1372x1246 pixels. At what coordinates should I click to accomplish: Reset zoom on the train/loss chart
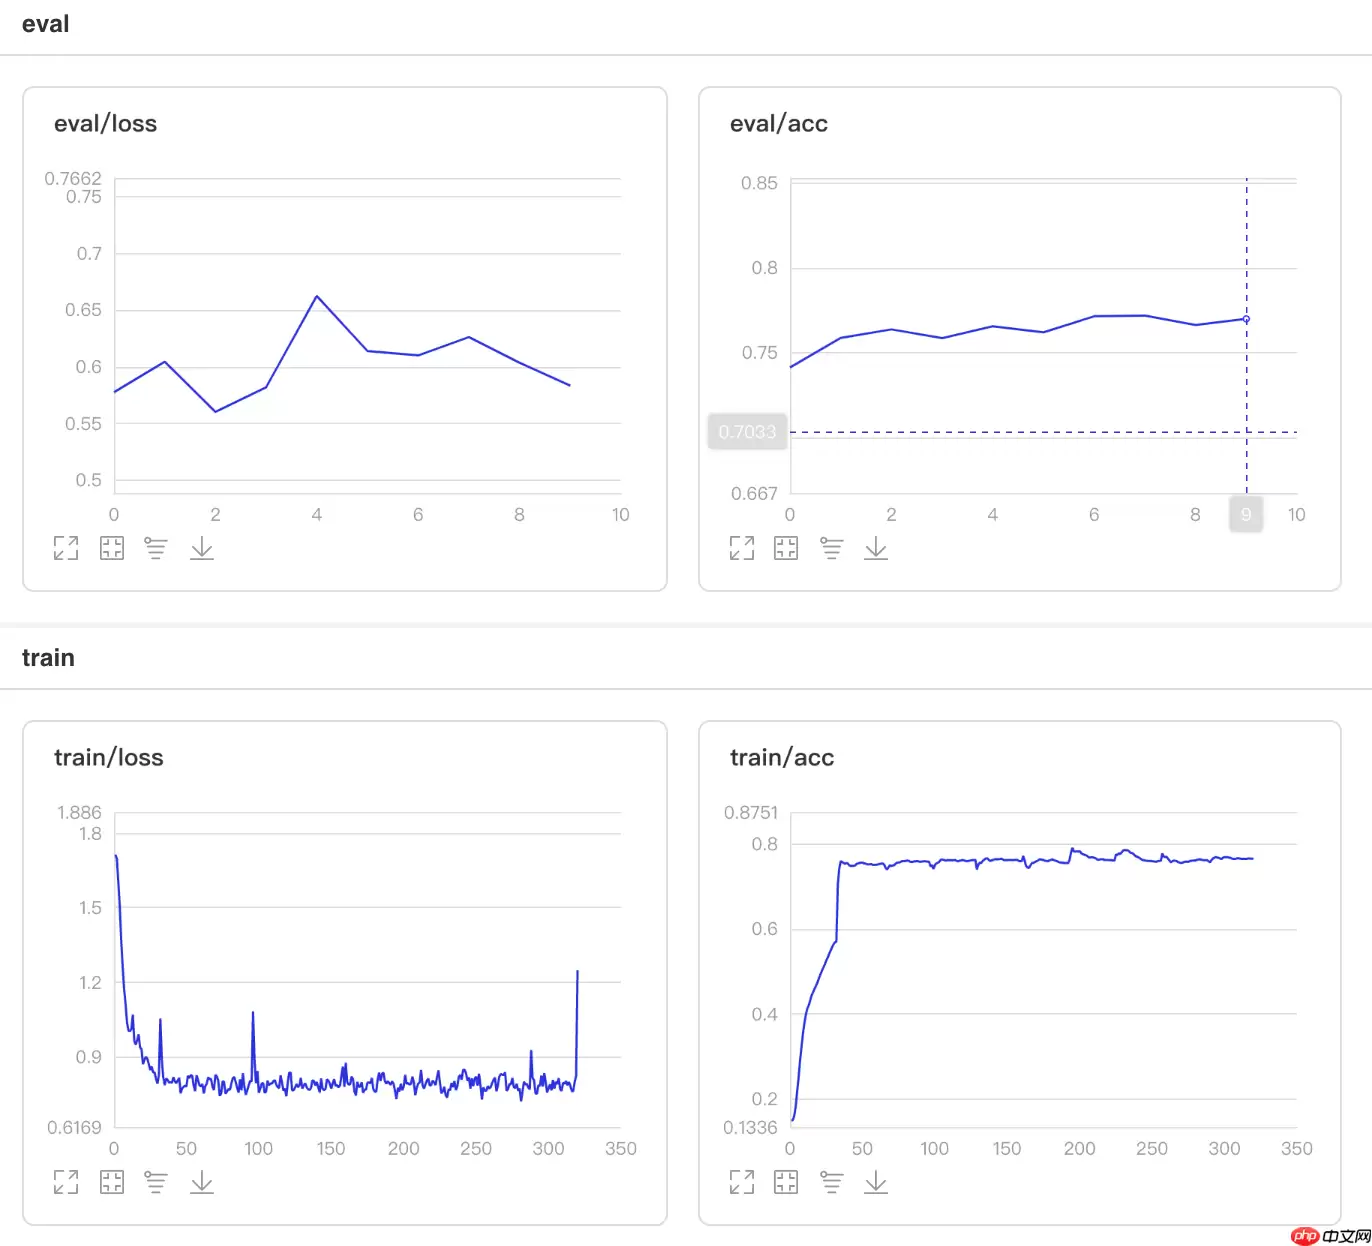pyautogui.click(x=112, y=1182)
